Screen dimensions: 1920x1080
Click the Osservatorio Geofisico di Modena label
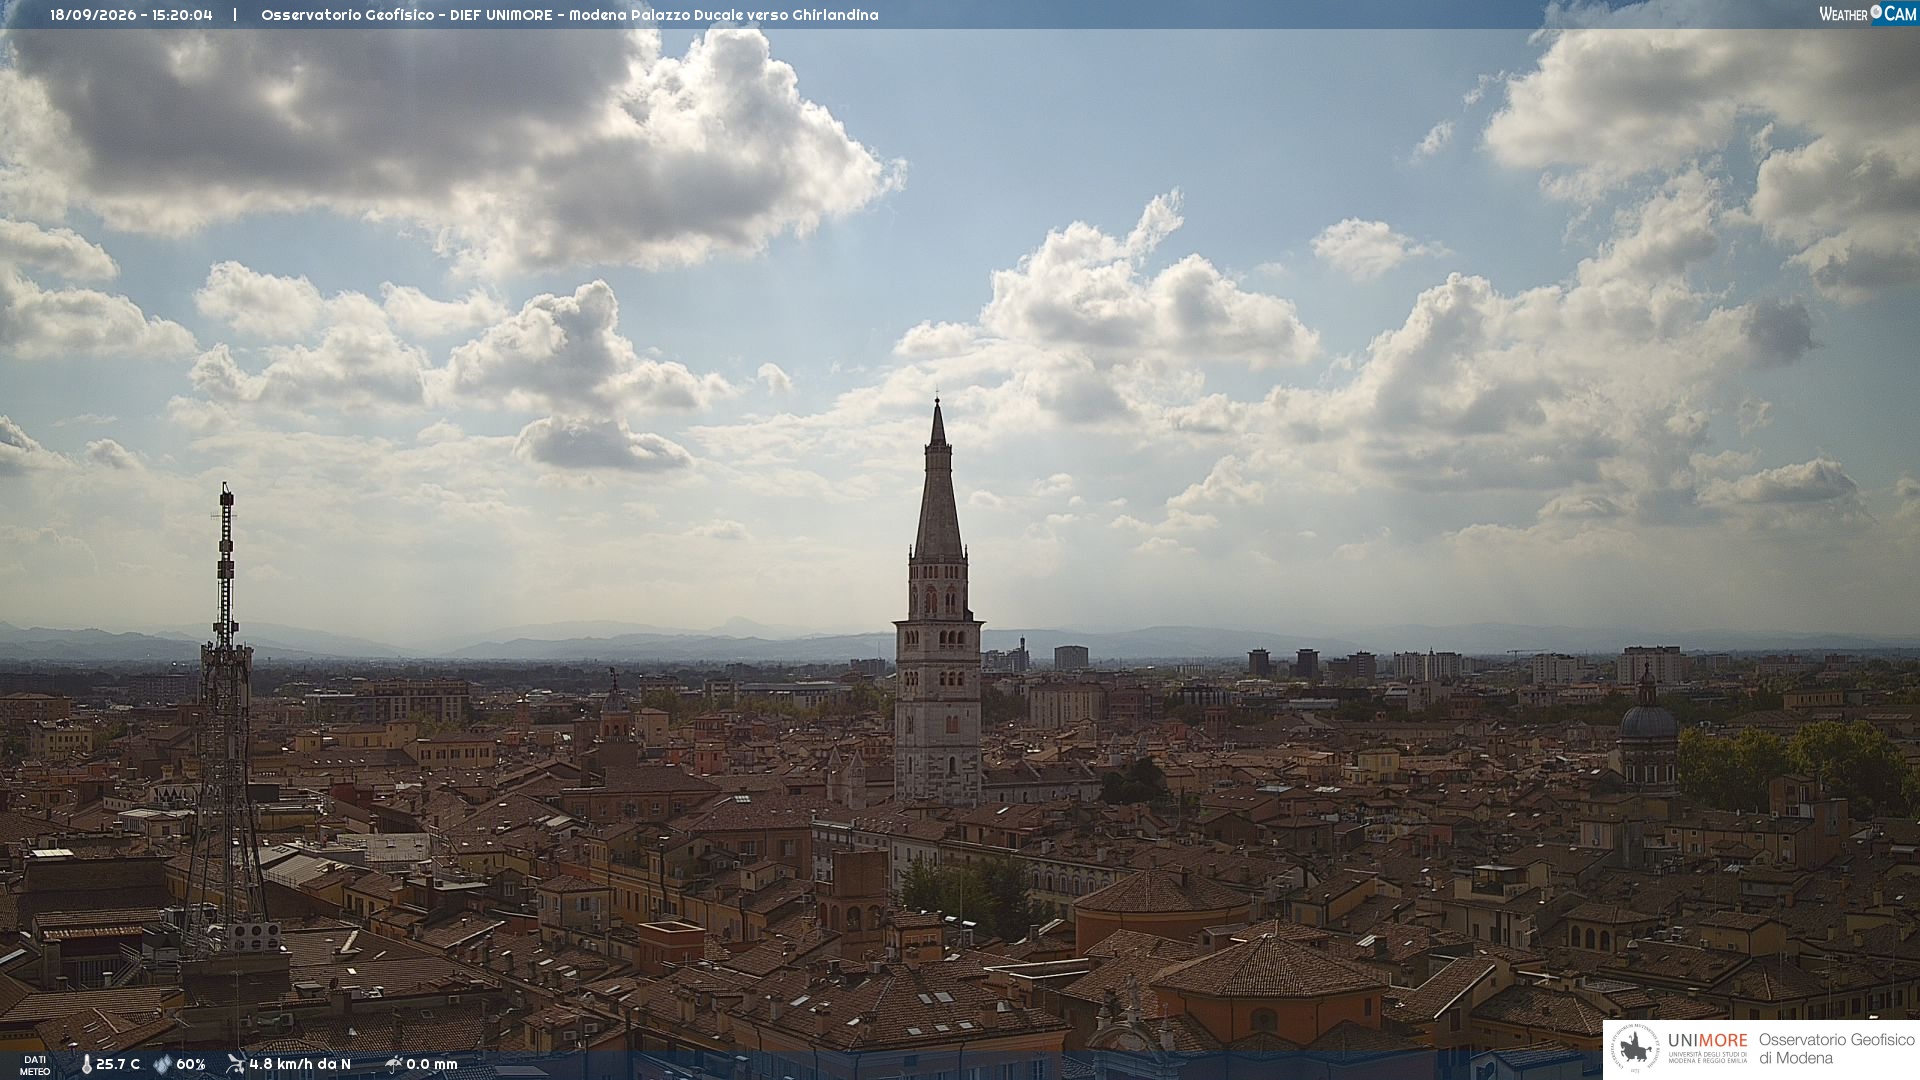click(x=1836, y=1049)
